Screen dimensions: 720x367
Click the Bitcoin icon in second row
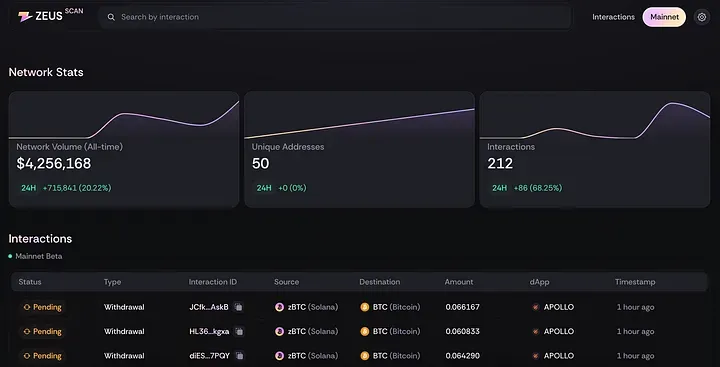[365, 332]
